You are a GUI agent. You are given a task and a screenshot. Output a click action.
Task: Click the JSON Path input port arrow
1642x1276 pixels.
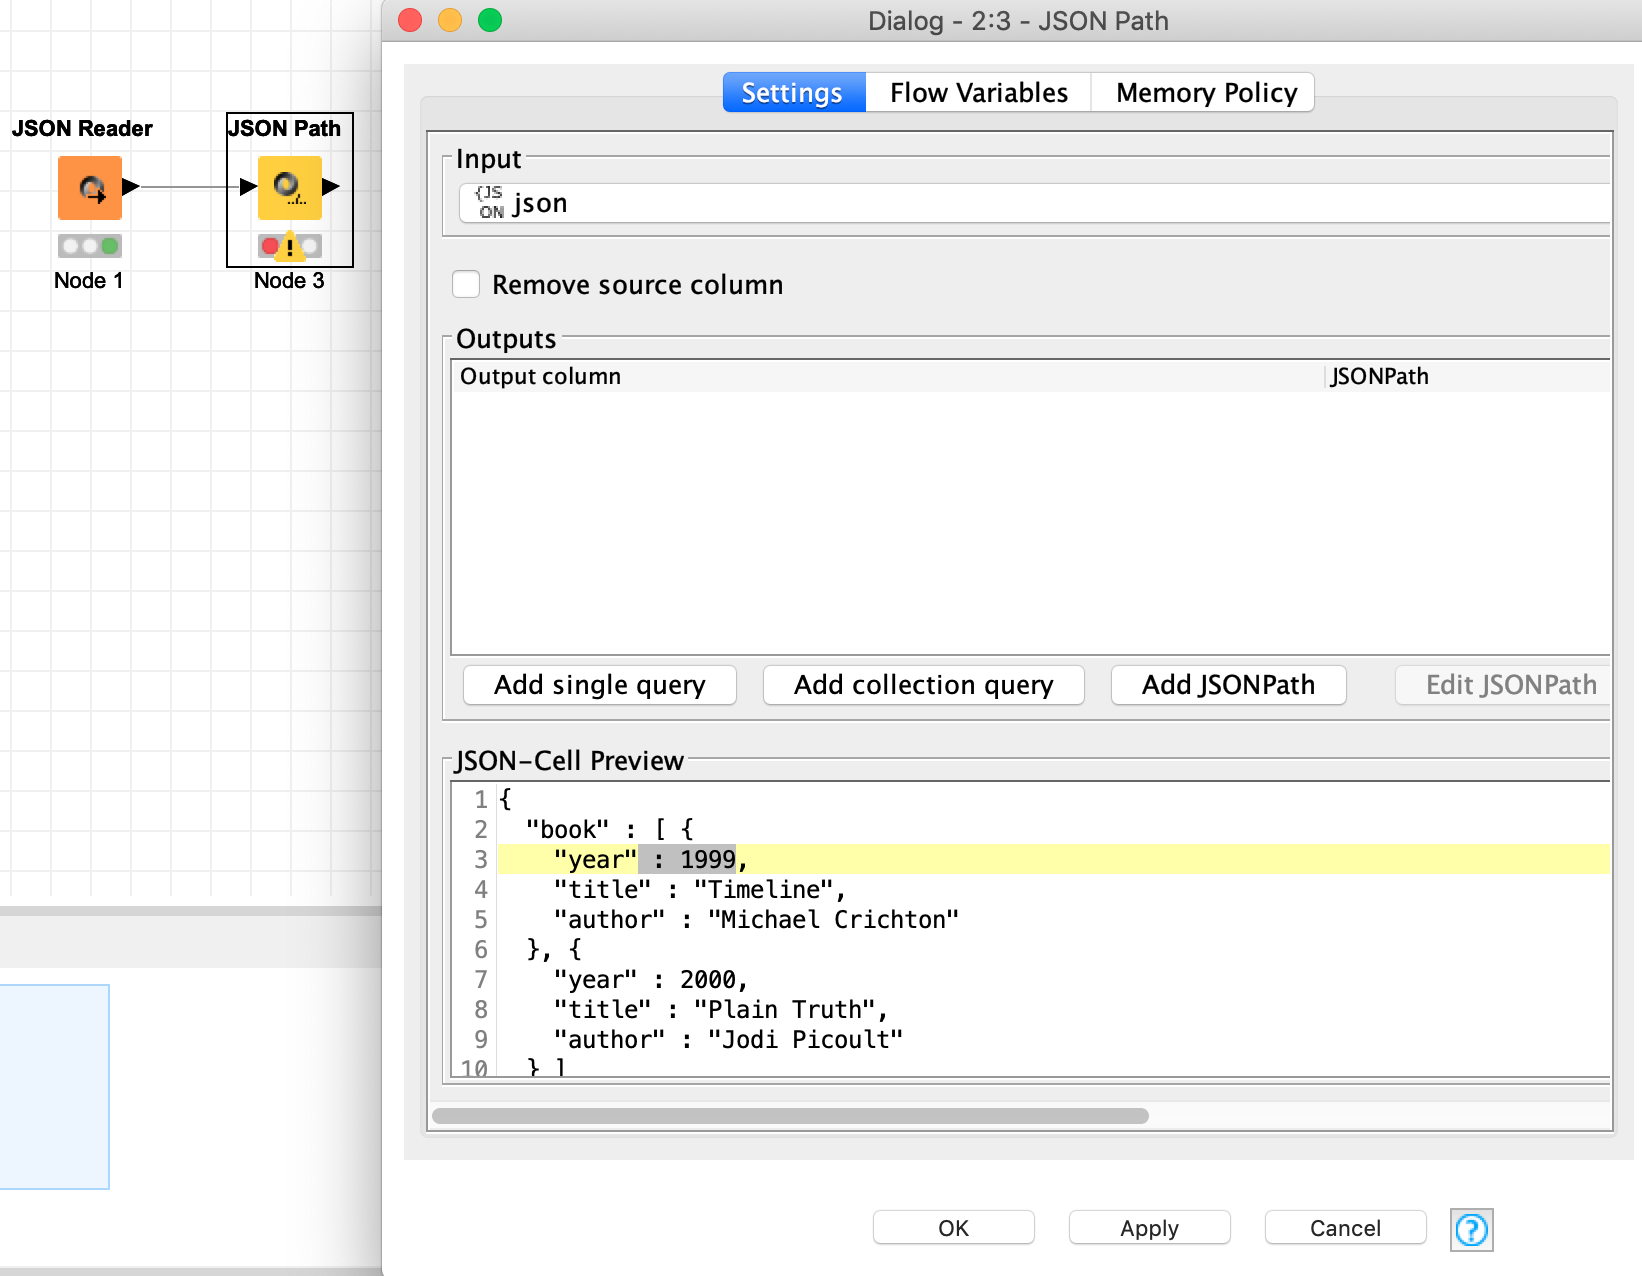point(249,187)
